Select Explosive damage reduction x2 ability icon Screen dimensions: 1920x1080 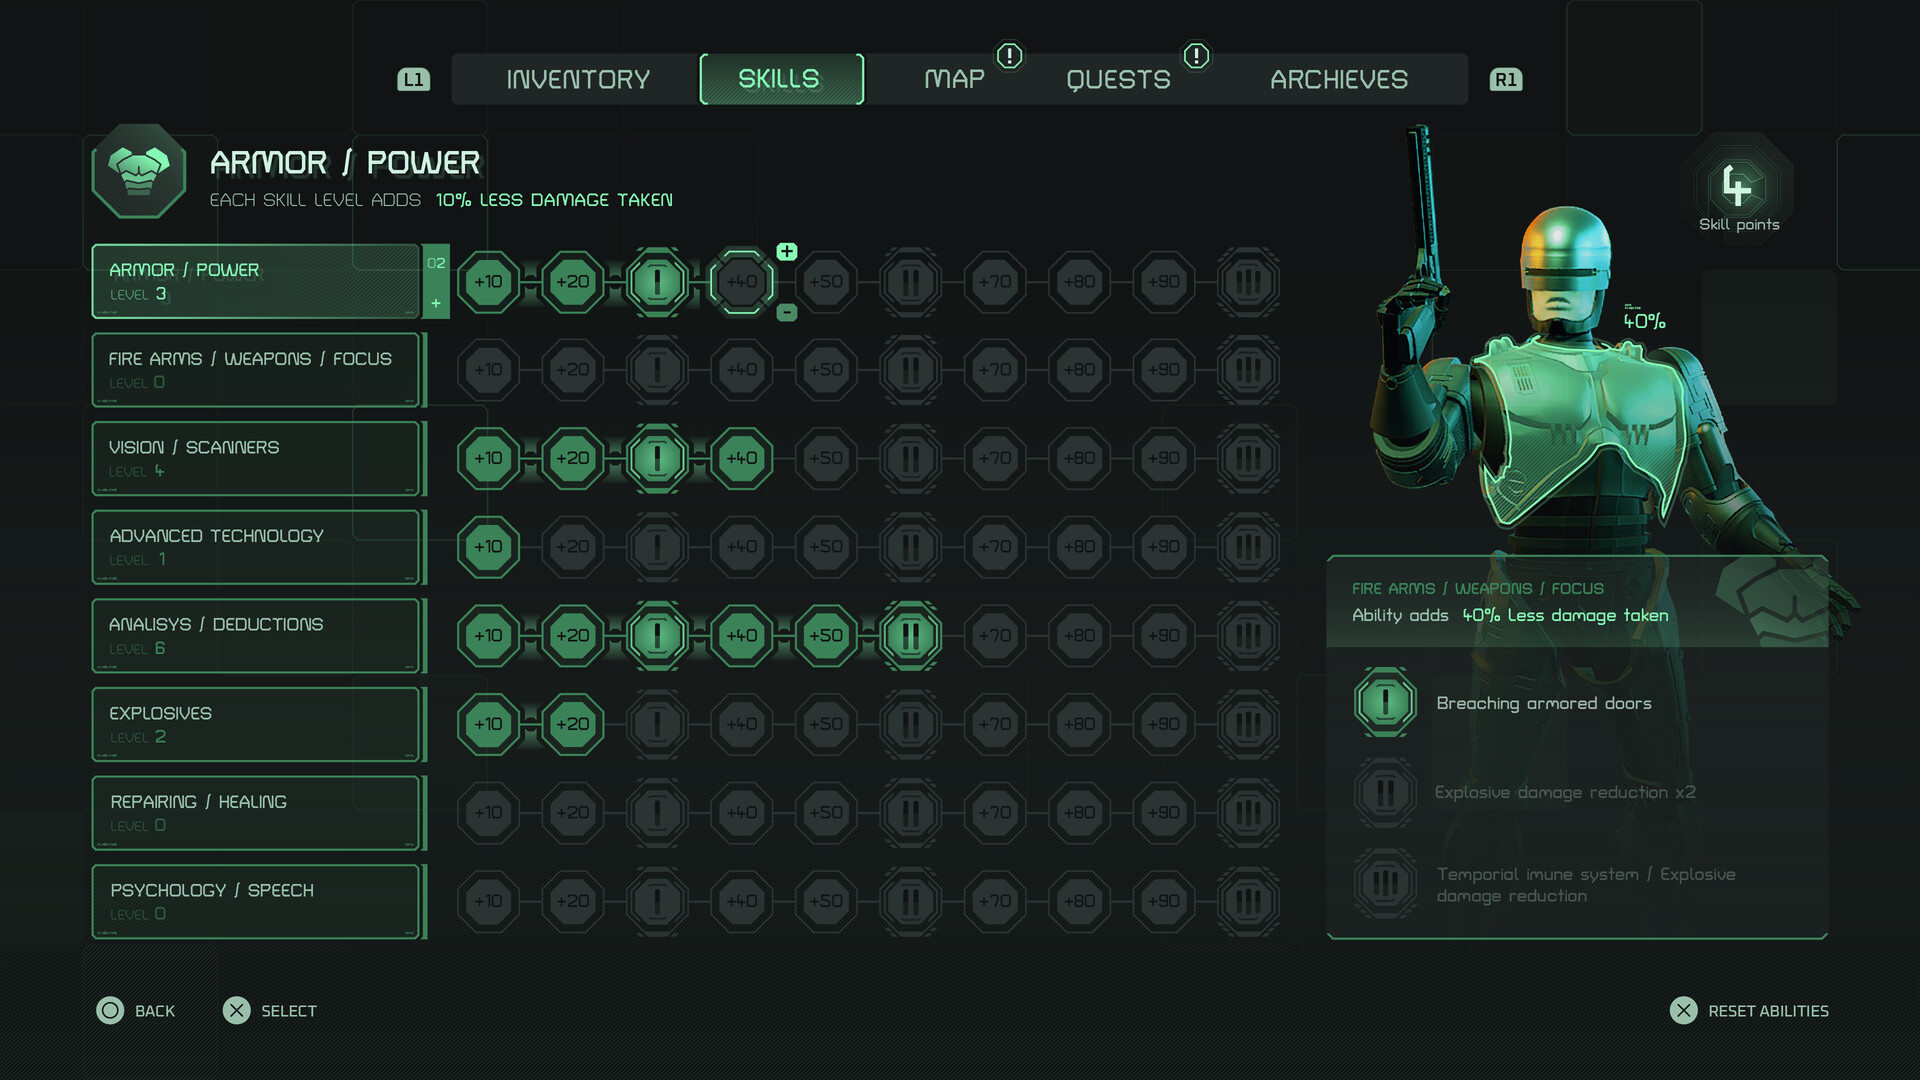point(1385,793)
